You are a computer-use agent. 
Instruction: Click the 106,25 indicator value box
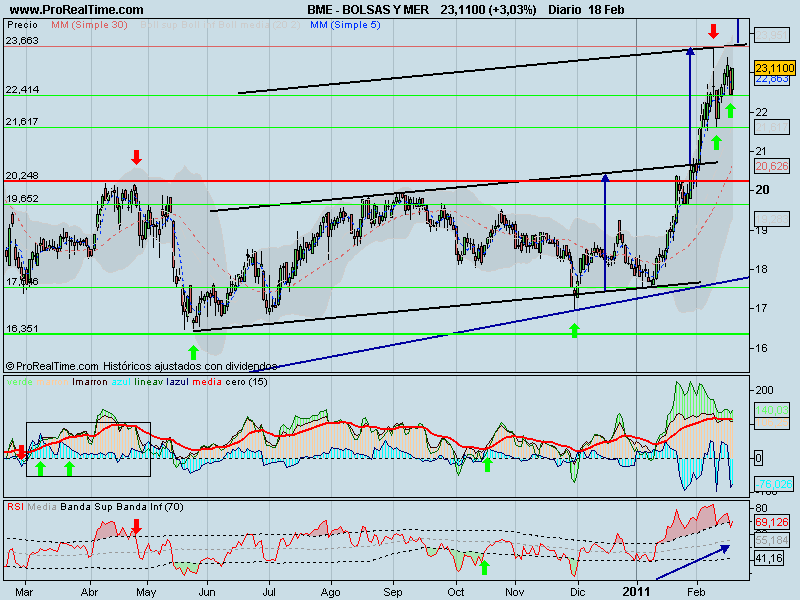coord(772,422)
